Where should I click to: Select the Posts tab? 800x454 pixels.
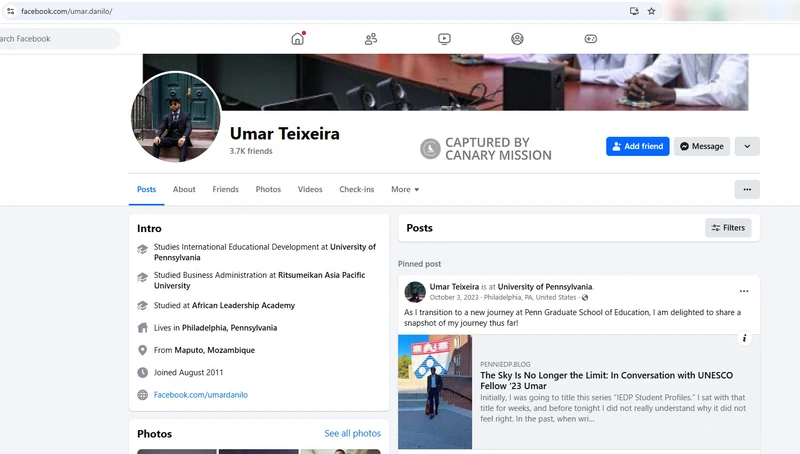click(146, 189)
